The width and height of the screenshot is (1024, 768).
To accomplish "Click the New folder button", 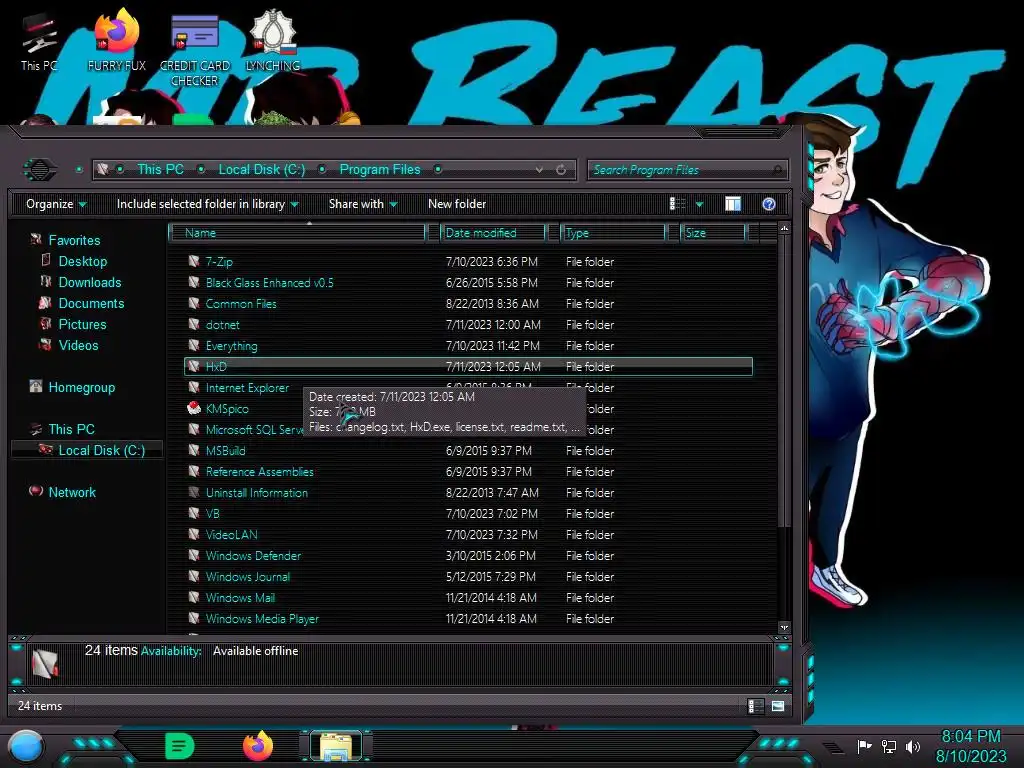I will pyautogui.click(x=457, y=204).
